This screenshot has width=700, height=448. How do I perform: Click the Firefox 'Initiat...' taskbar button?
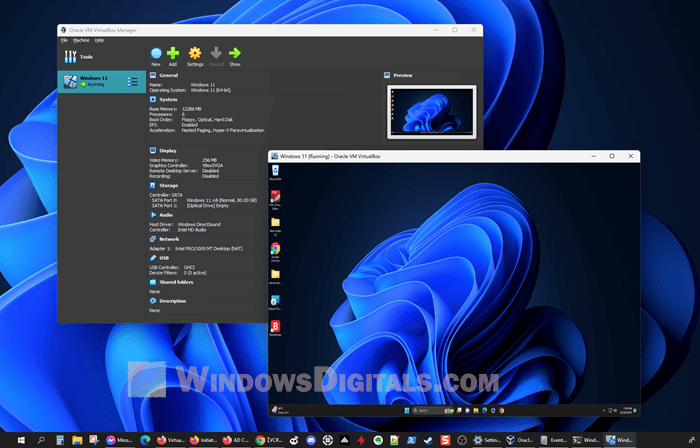coord(203,440)
